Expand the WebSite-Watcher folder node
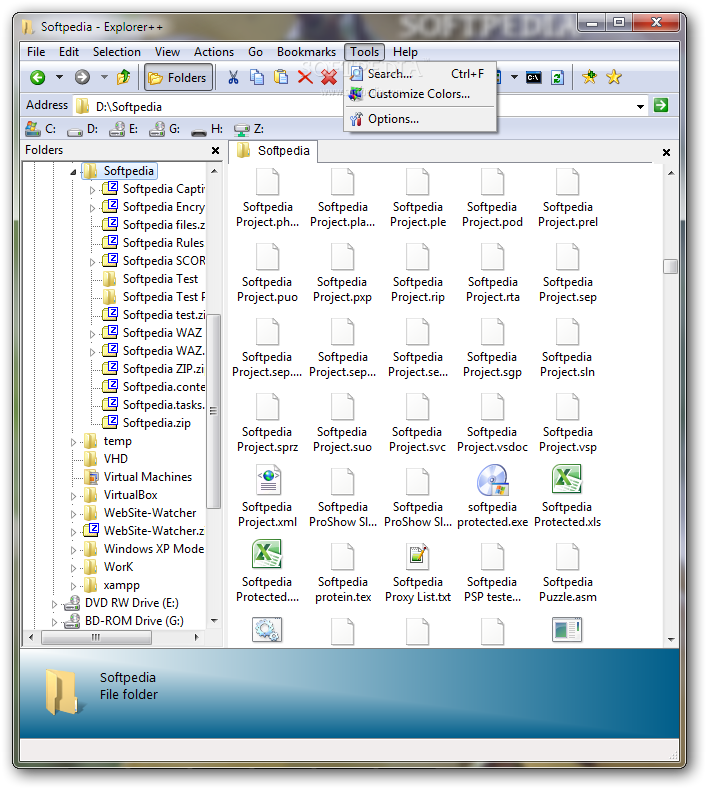The width and height of the screenshot is (707, 789). (73, 514)
